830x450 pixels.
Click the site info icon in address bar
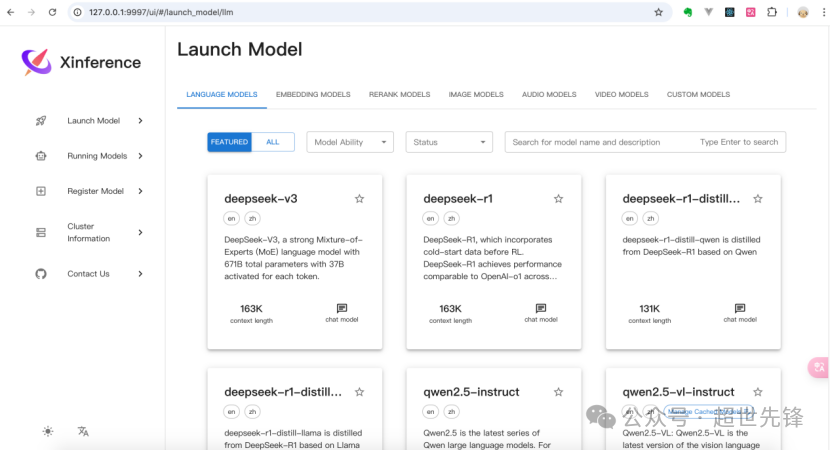pos(77,12)
